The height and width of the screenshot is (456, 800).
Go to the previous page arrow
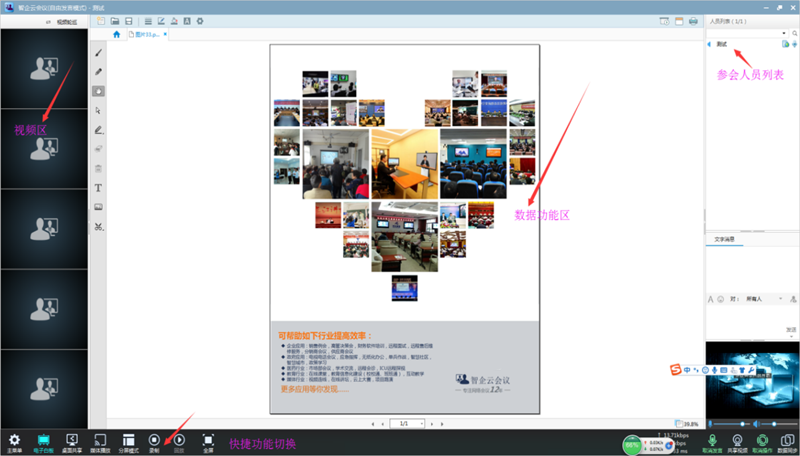pyautogui.click(x=383, y=424)
